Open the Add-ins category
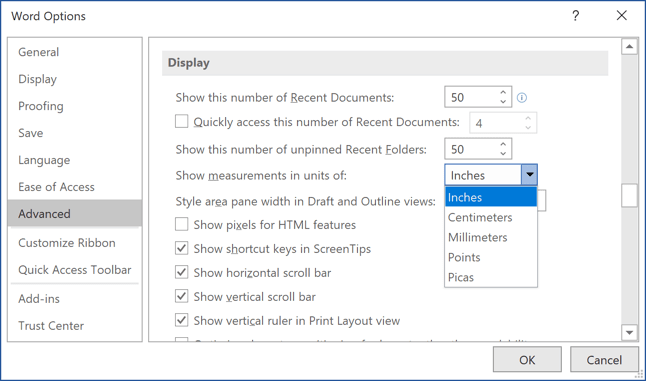 pyautogui.click(x=75, y=299)
